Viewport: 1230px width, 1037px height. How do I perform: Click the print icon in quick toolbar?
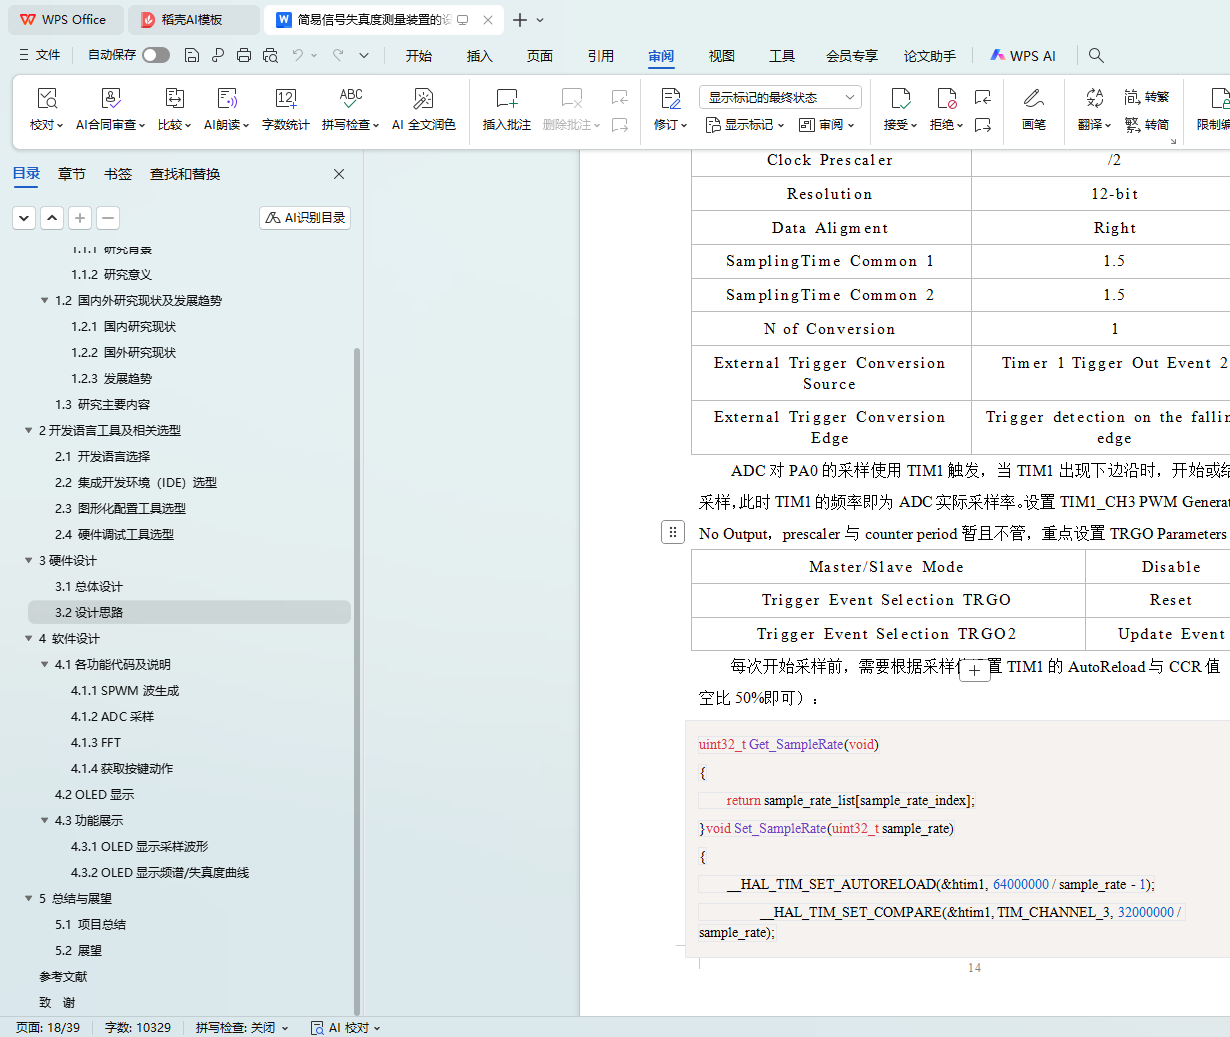coord(244,56)
